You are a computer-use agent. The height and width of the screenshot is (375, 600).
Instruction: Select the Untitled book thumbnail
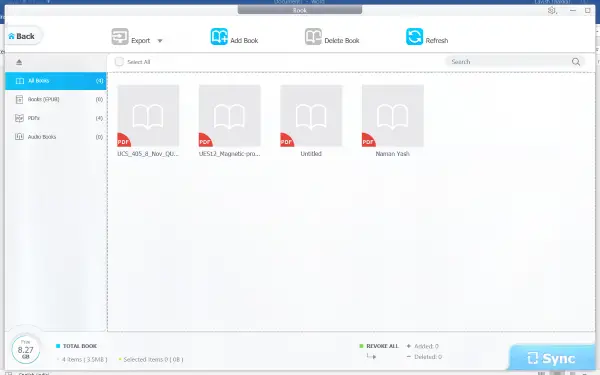click(x=311, y=116)
